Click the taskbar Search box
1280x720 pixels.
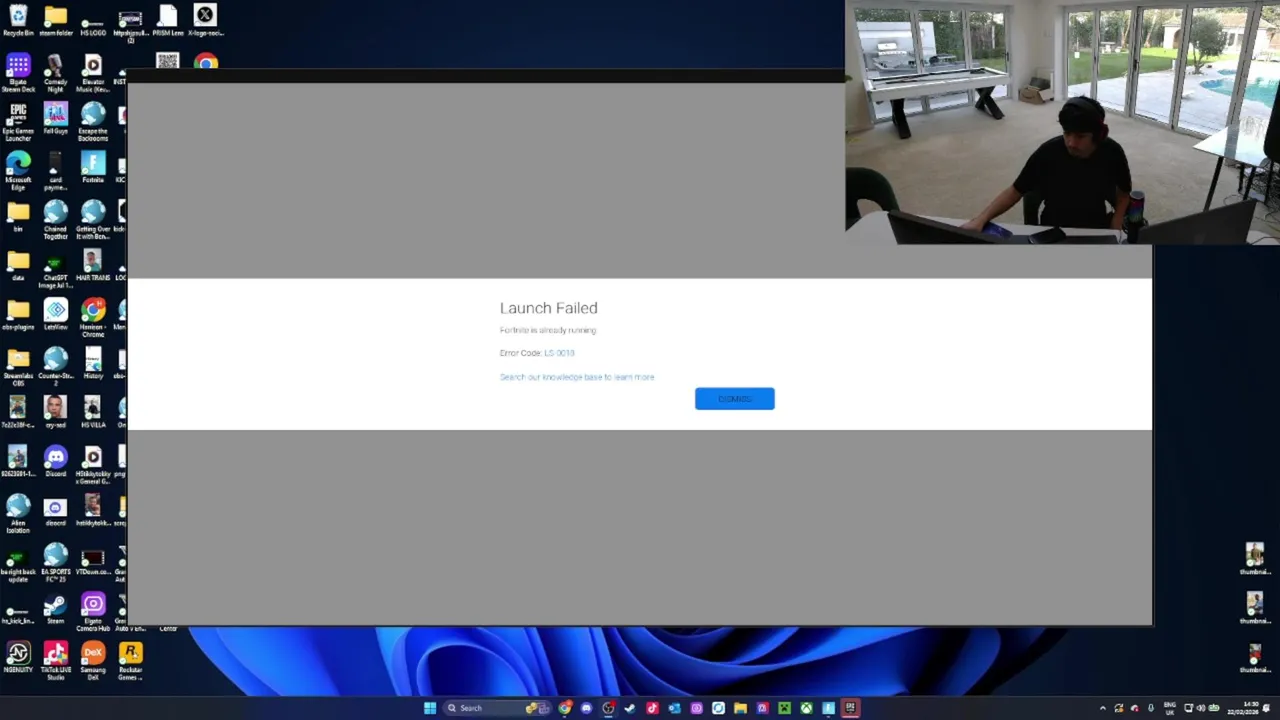pyautogui.click(x=497, y=708)
